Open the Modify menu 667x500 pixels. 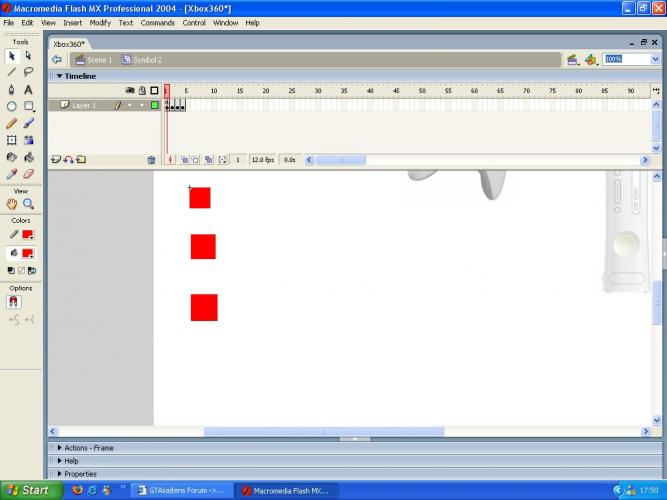pos(100,22)
